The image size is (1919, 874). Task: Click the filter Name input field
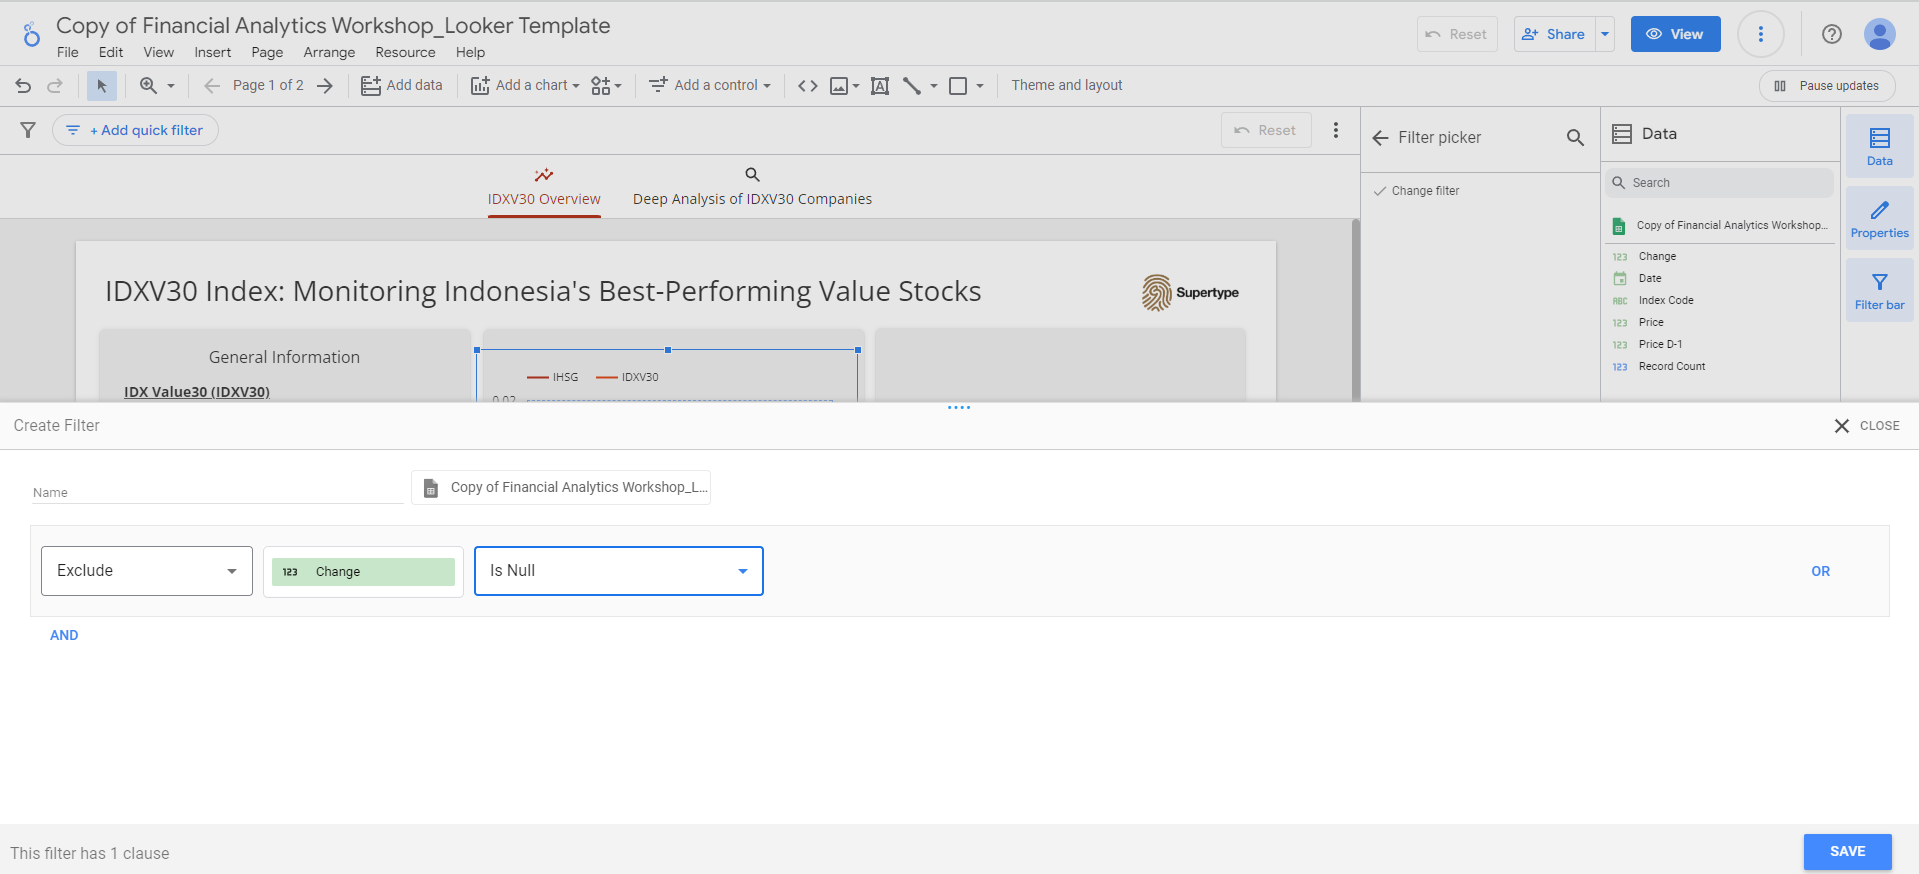[217, 491]
